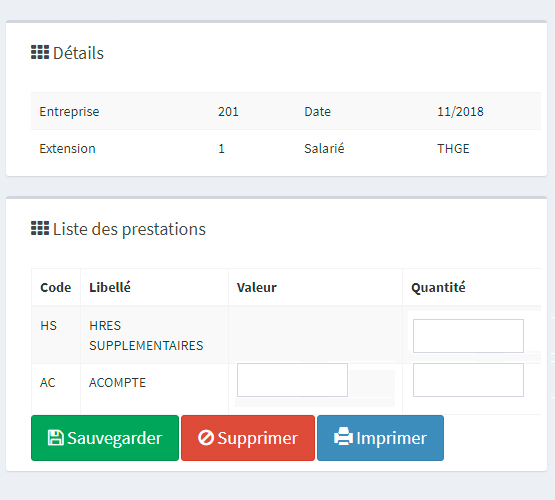Click the Entreprise value 201
Image resolution: width=555 pixels, height=500 pixels.
(228, 111)
